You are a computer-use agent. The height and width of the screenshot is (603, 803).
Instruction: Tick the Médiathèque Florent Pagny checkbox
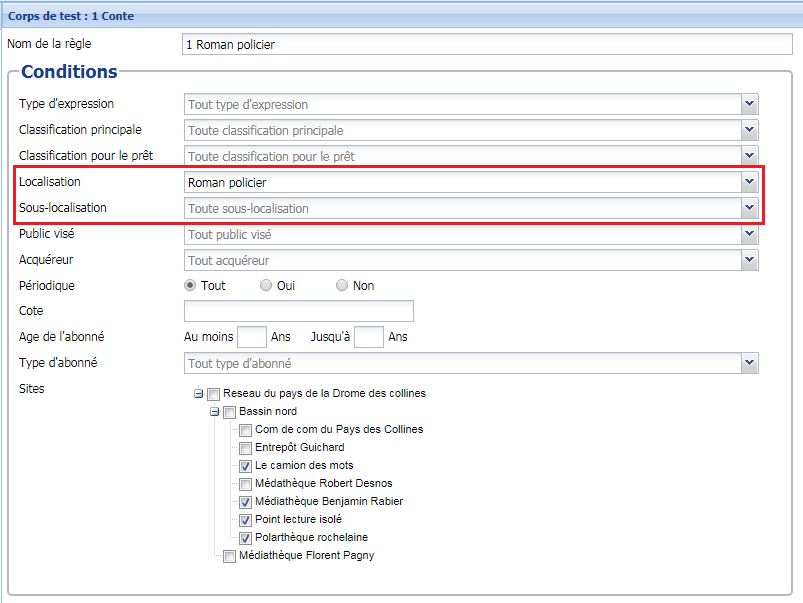click(230, 556)
